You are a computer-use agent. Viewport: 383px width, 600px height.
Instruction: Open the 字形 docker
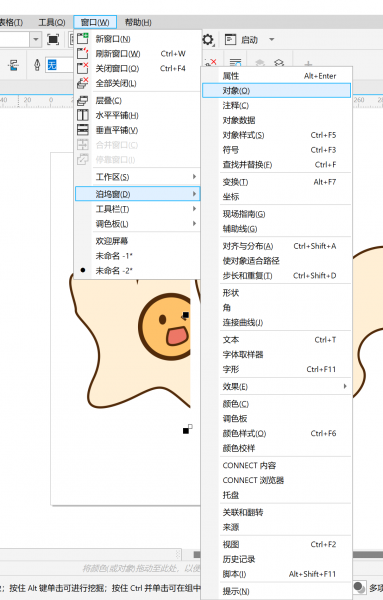point(276,369)
